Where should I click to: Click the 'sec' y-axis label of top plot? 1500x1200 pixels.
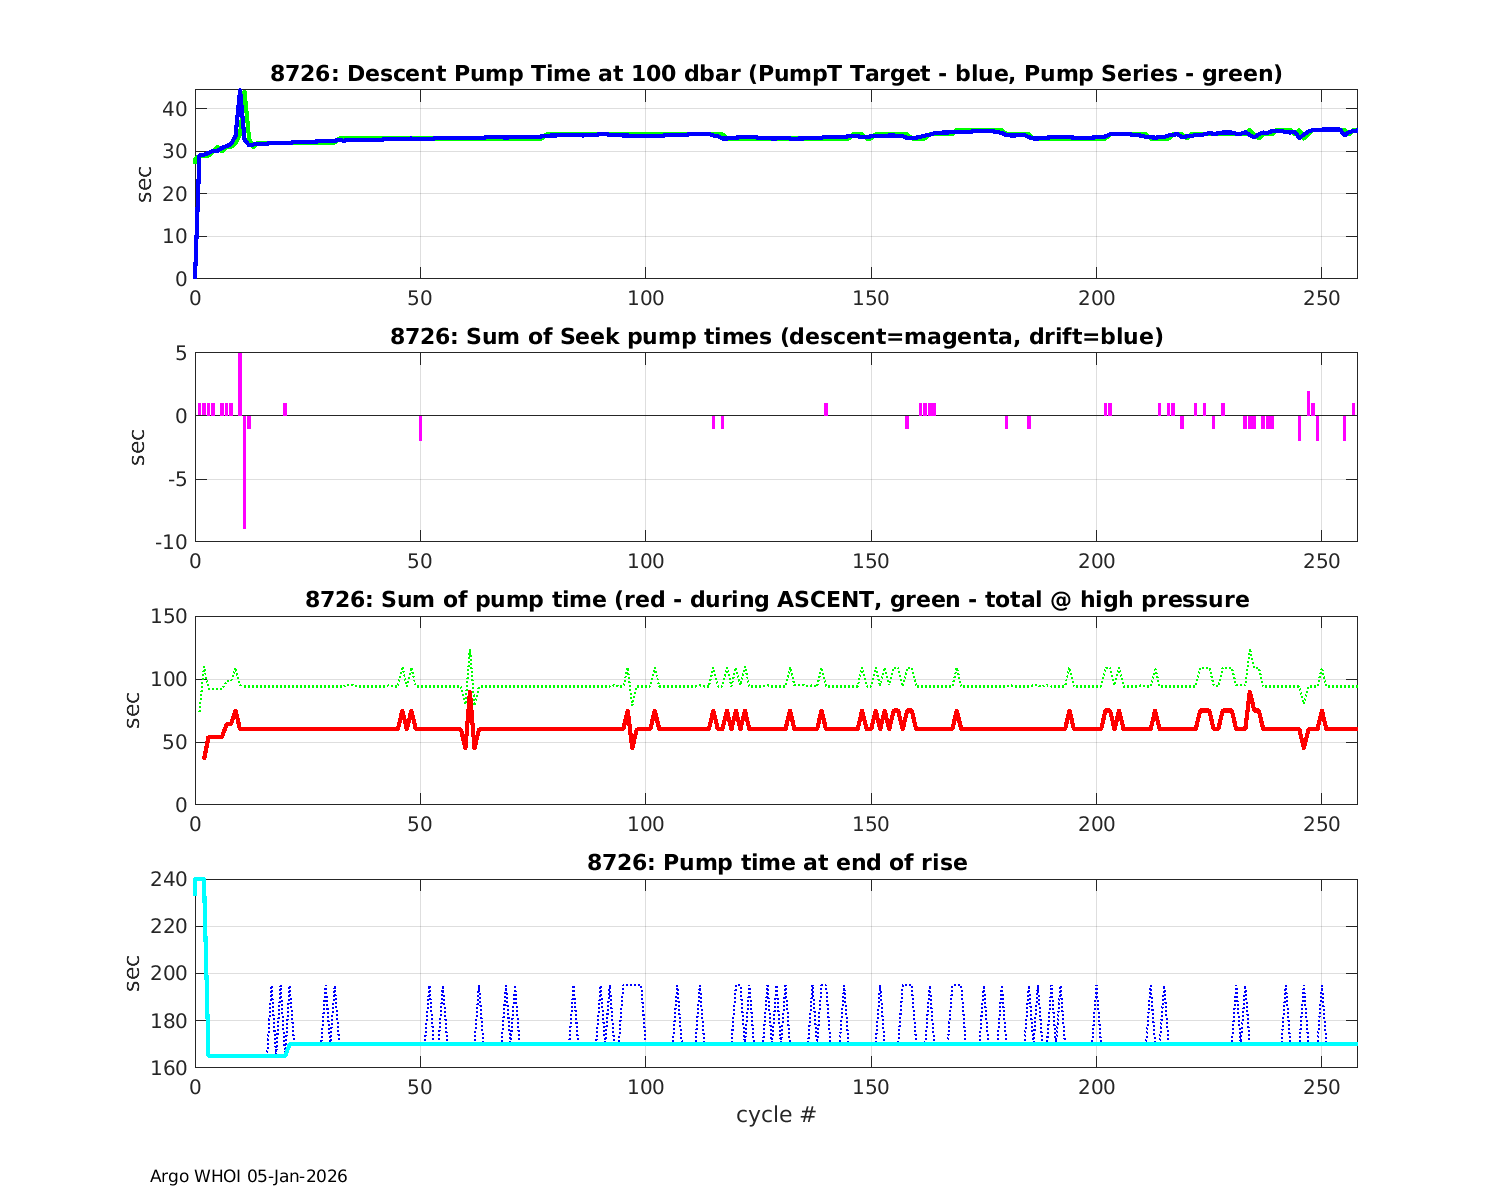(145, 184)
